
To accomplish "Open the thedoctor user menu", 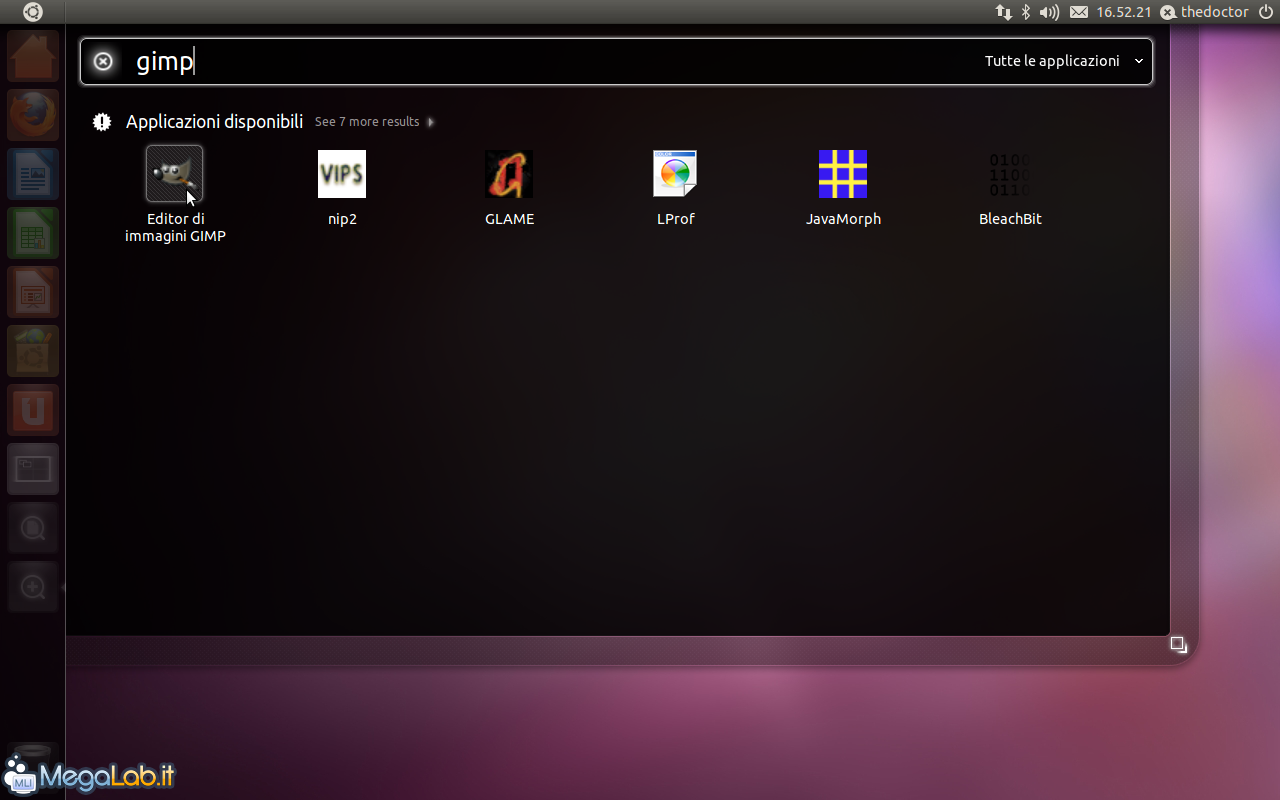I will pos(1205,12).
